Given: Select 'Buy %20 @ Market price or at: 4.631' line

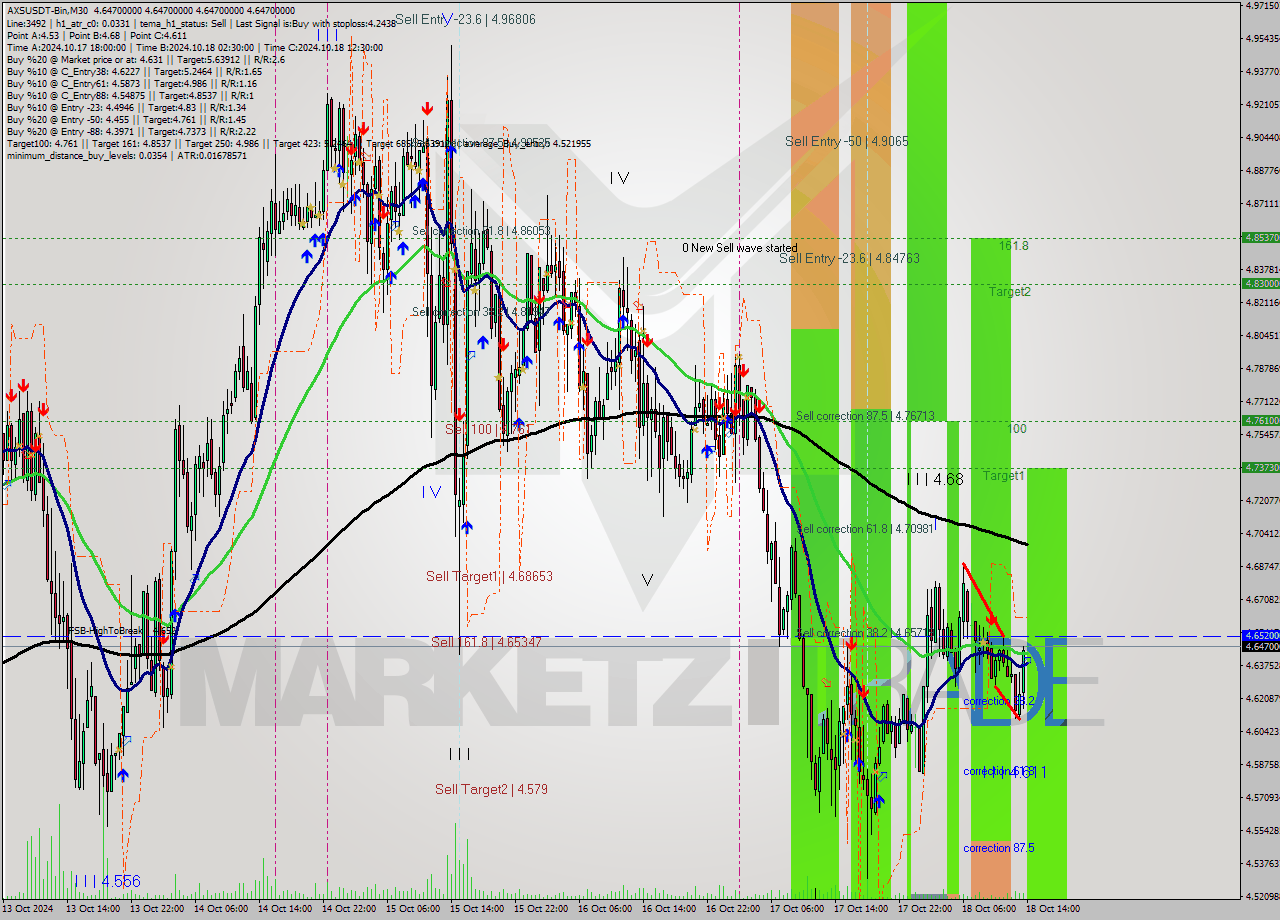Looking at the screenshot, I should (x=146, y=59).
